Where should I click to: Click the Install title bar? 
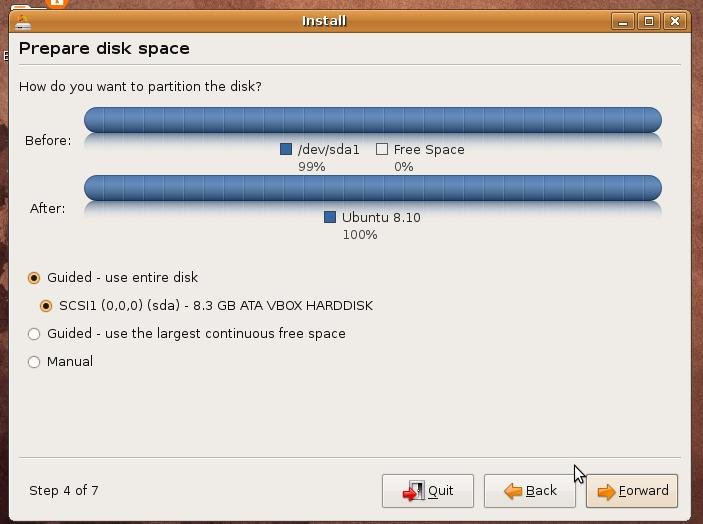point(324,20)
